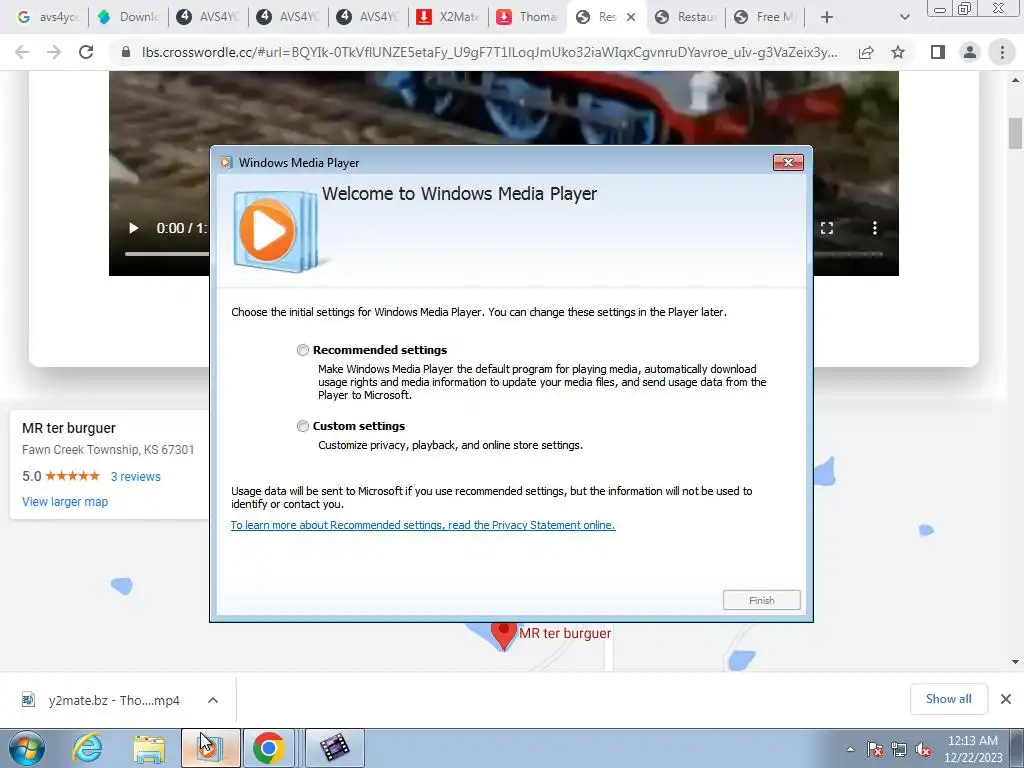Viewport: 1024px width, 768px height.
Task: Click the Chrome taskbar icon
Action: [268, 748]
